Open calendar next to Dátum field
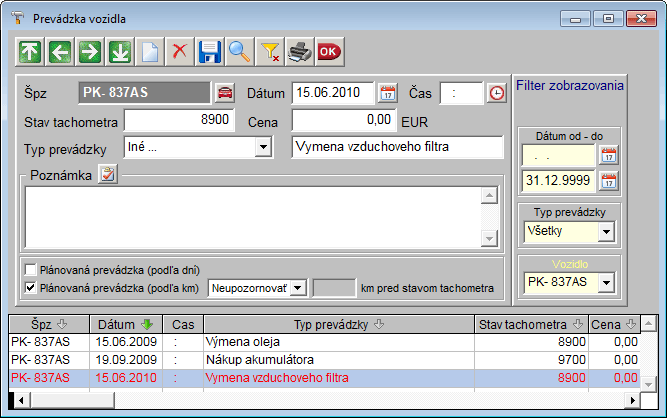This screenshot has height=418, width=667. coord(388,93)
